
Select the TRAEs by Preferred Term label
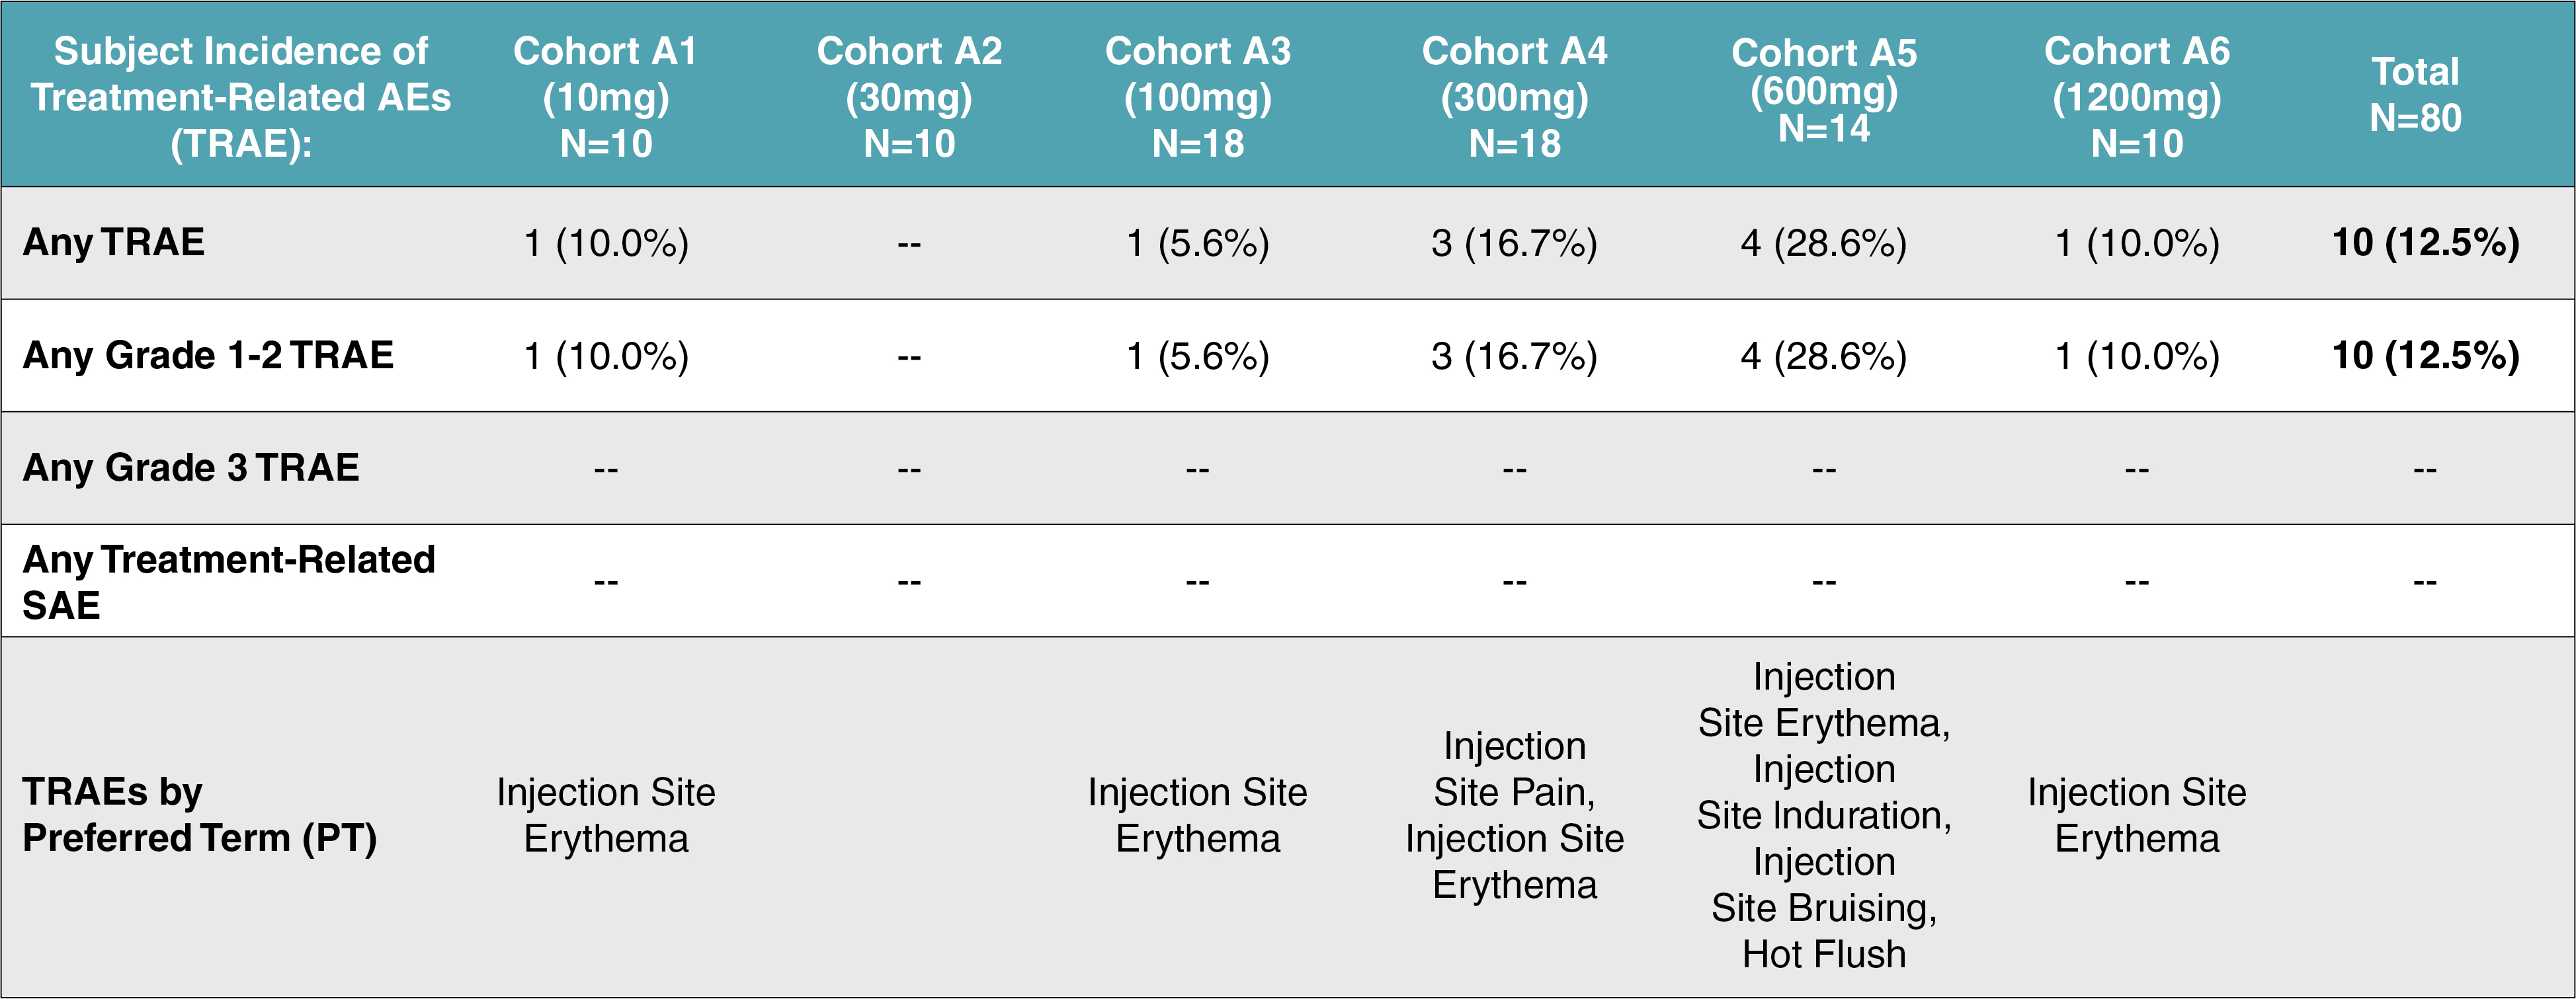pyautogui.click(x=200, y=815)
